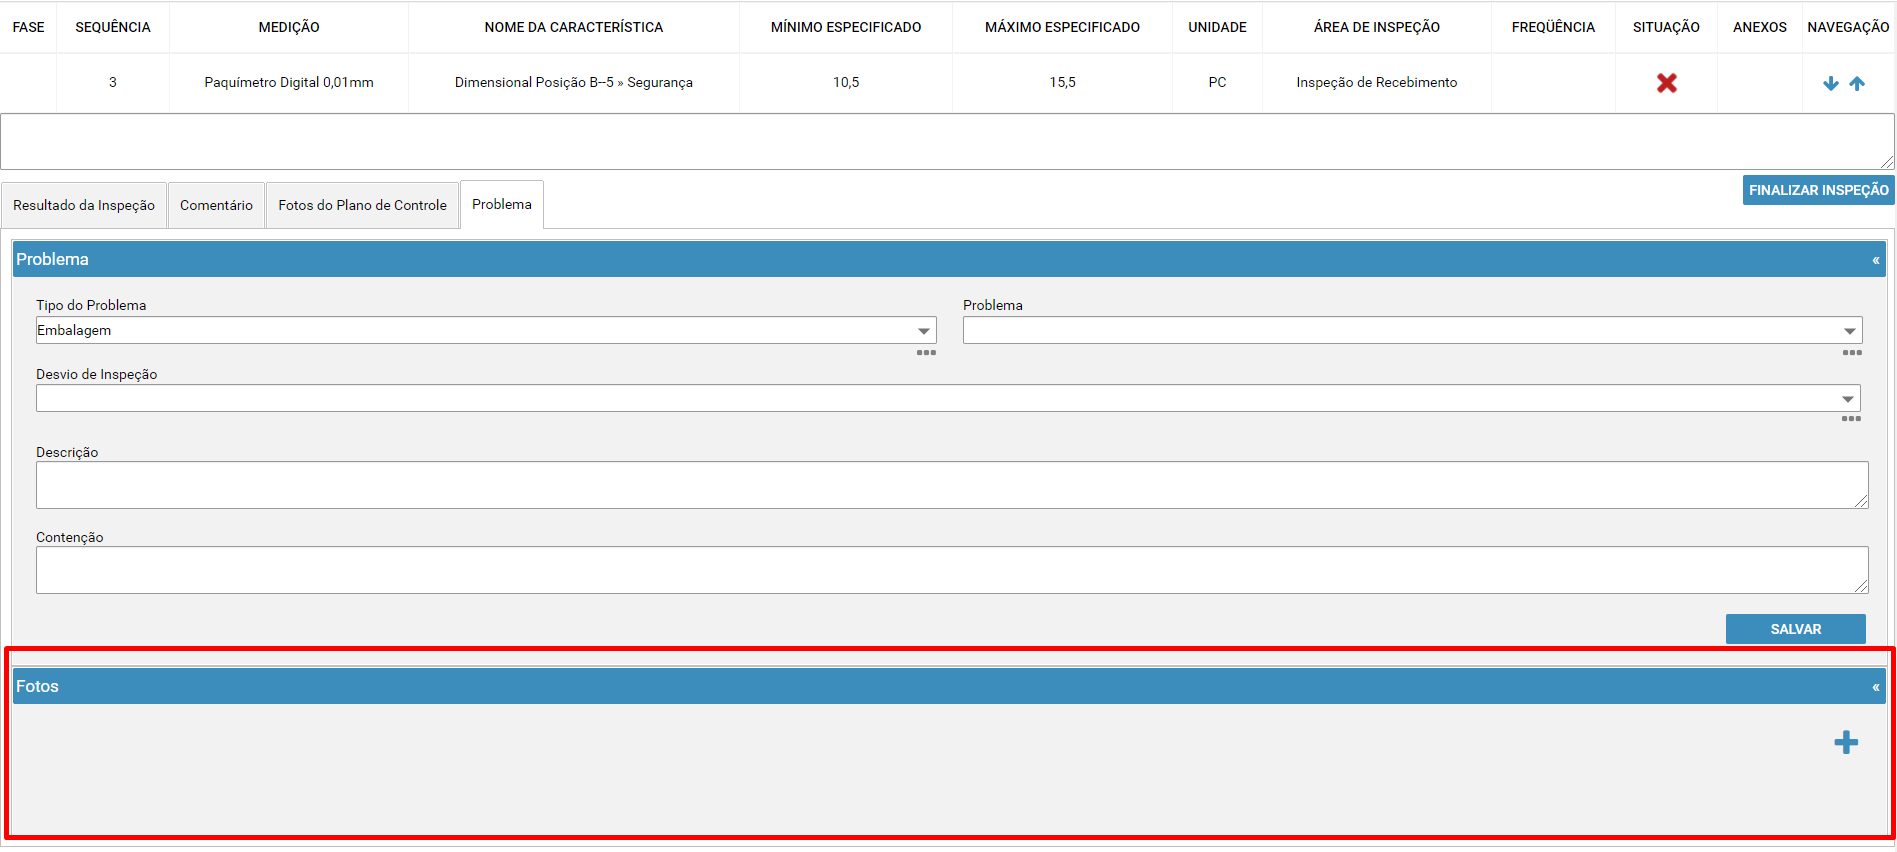The width and height of the screenshot is (1897, 852).
Task: Collapse the Fotos panel
Action: 1876,687
